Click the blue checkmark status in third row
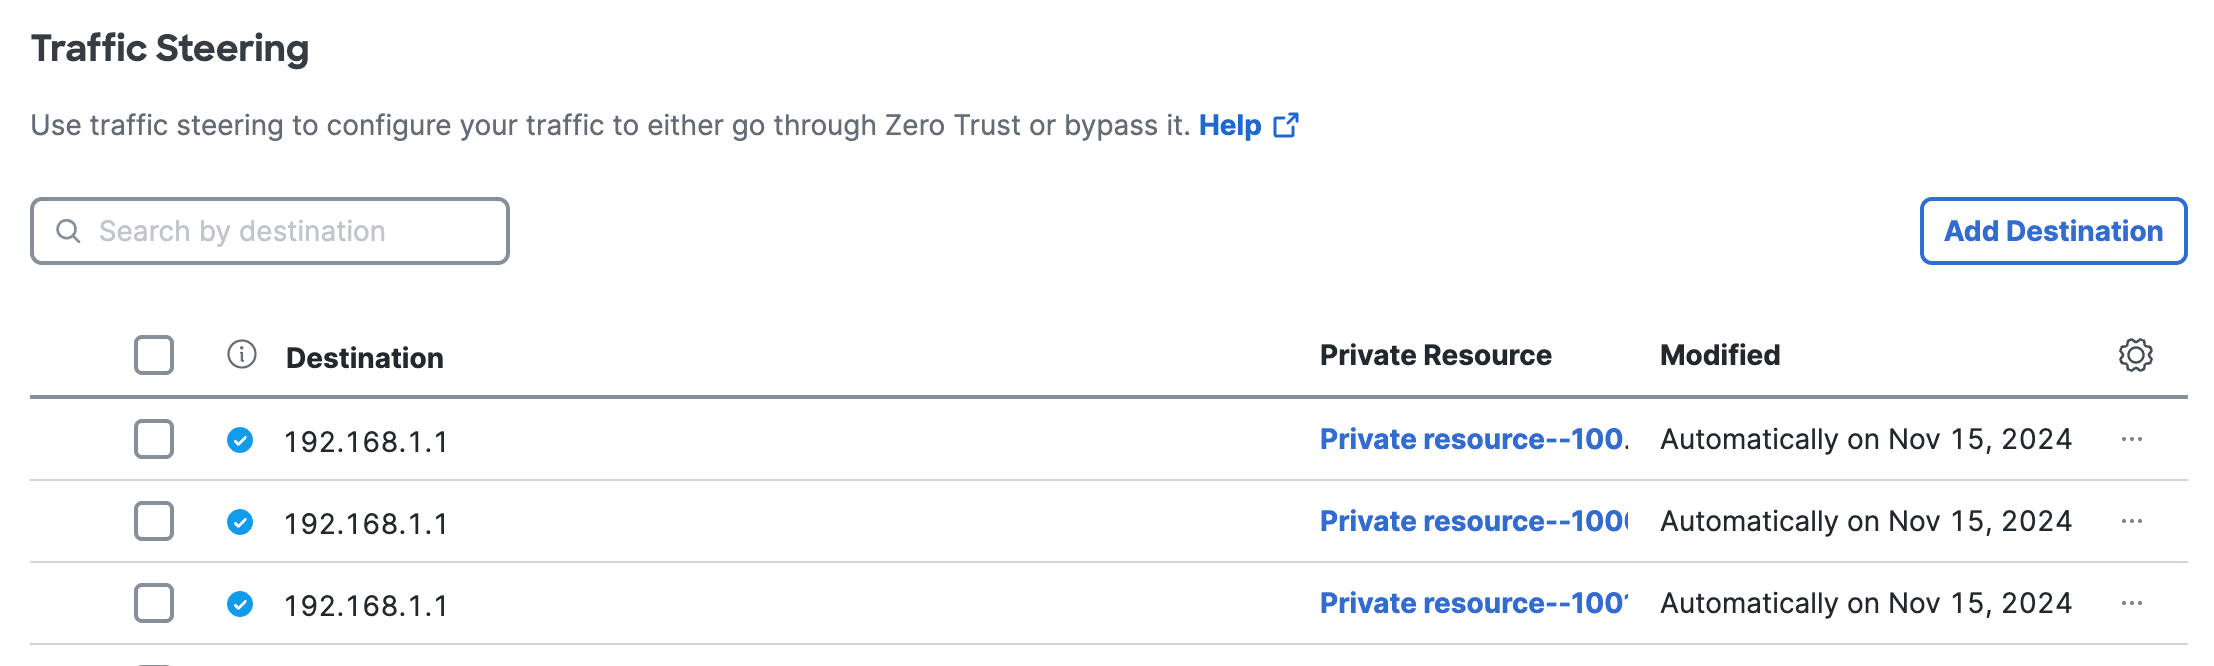Image resolution: width=2214 pixels, height=666 pixels. (240, 604)
